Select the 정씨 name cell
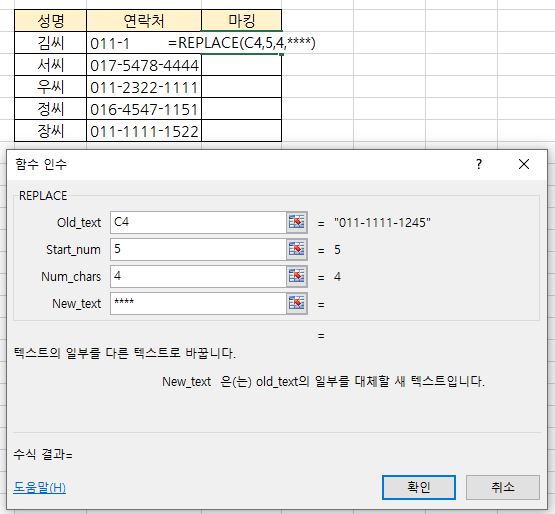The image size is (555, 514). point(51,109)
